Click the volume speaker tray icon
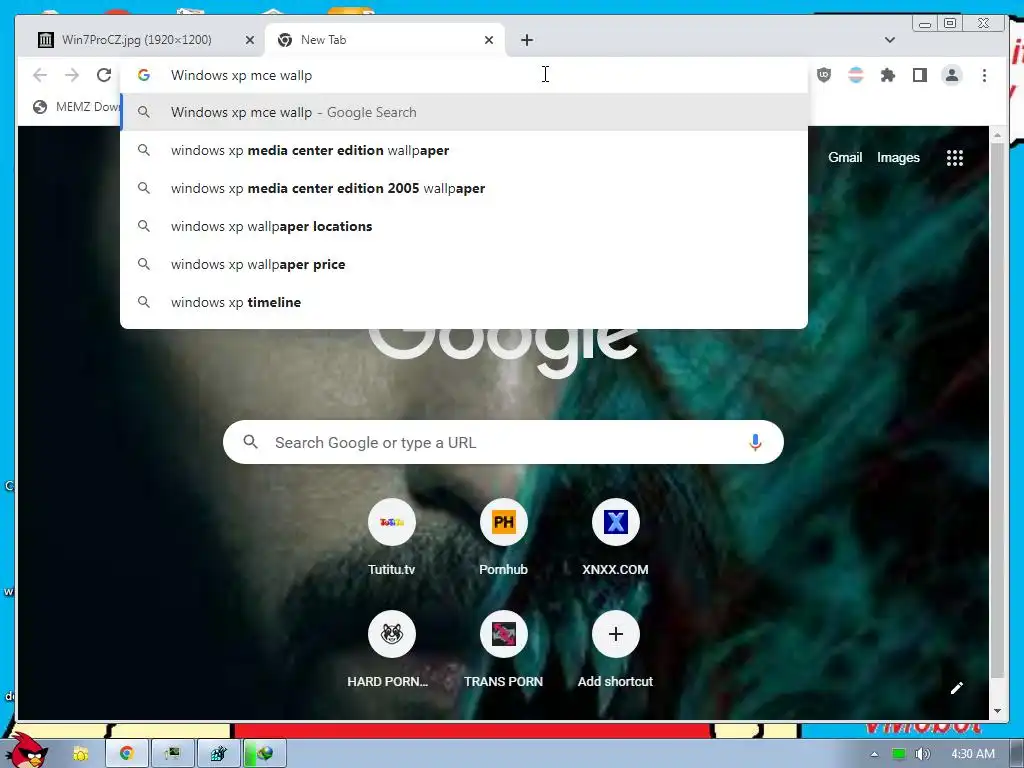Viewport: 1024px width, 768px height. coord(922,754)
